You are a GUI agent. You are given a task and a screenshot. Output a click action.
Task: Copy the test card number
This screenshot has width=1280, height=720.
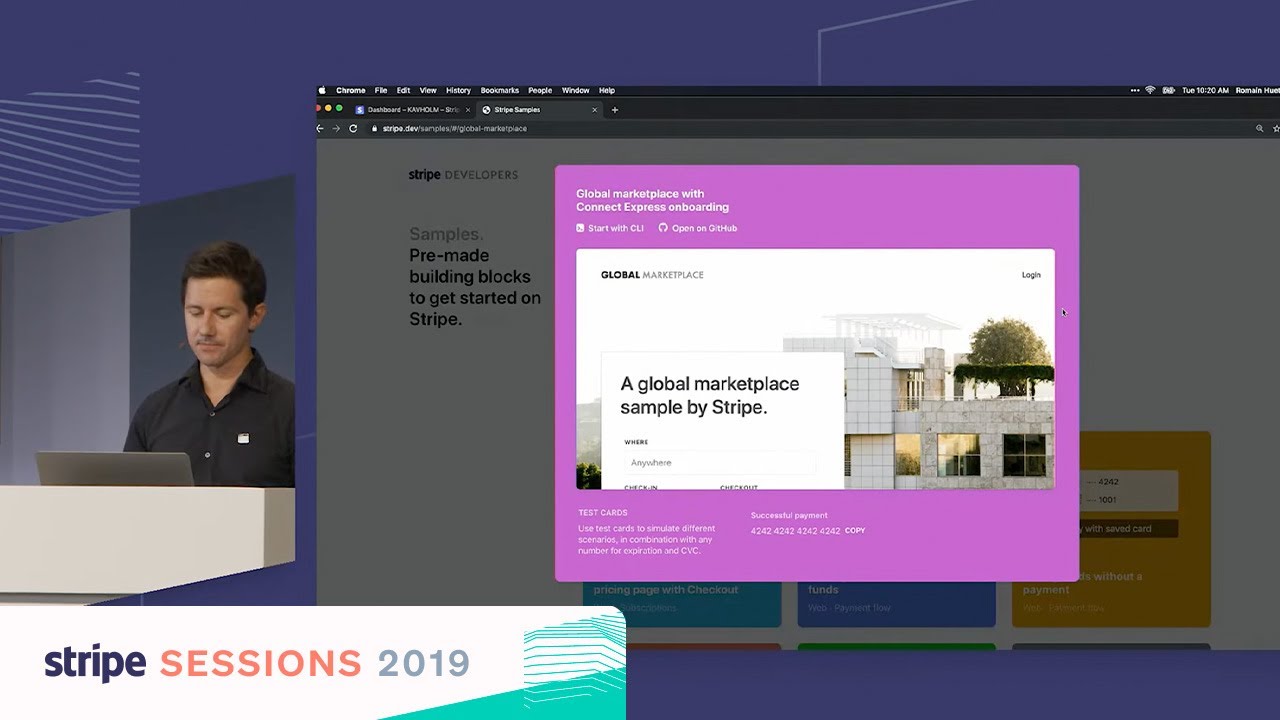click(855, 531)
